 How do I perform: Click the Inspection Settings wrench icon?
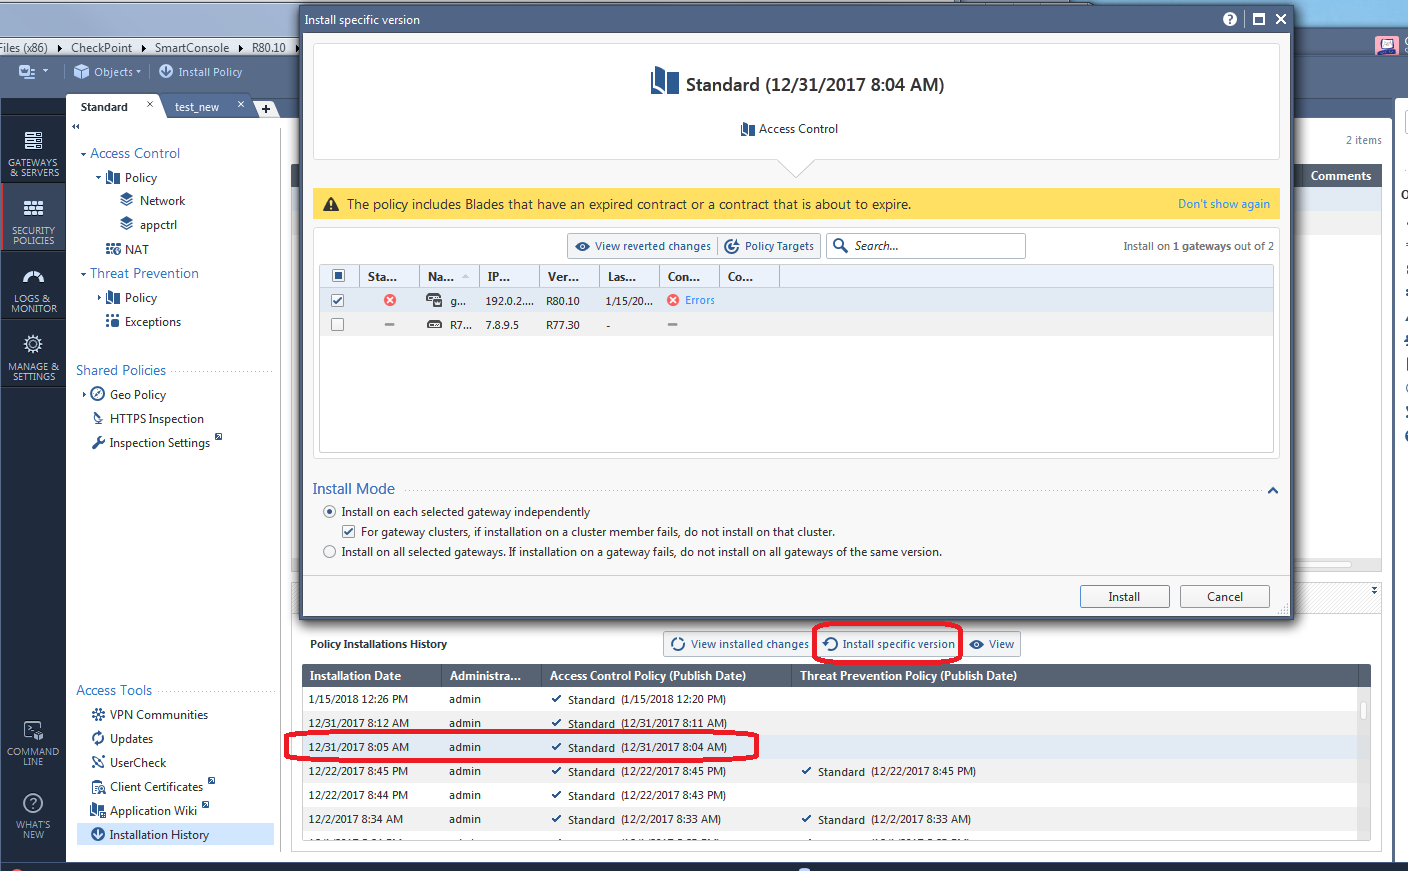[x=98, y=442]
